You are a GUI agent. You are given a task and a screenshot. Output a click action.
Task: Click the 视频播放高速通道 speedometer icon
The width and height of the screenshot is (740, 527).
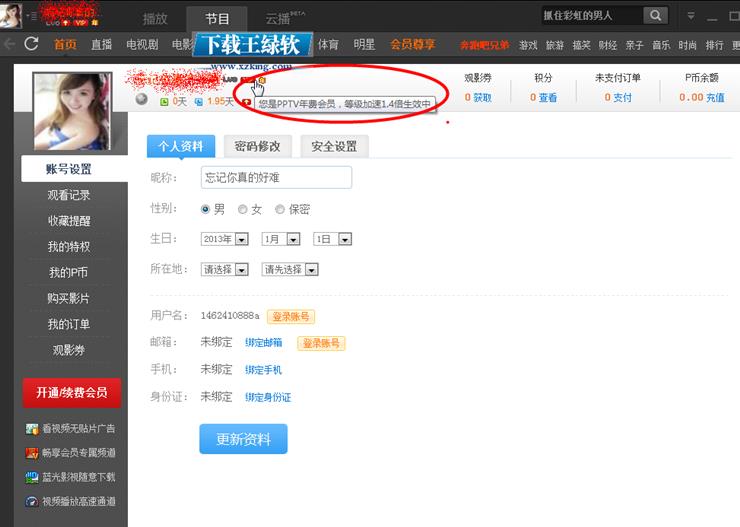coord(32,502)
